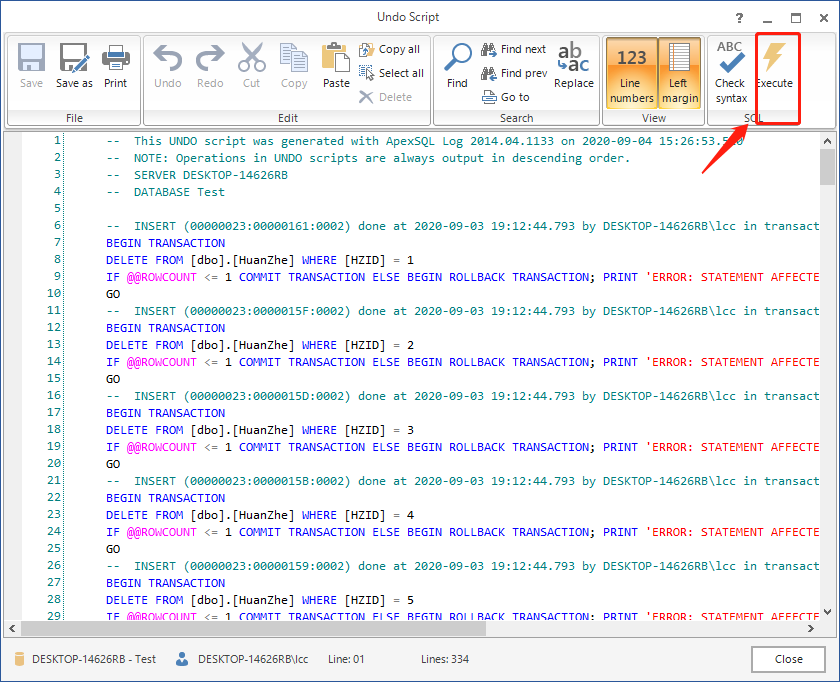This screenshot has width=840, height=682.
Task: Click the user icon in status bar
Action: point(182,659)
